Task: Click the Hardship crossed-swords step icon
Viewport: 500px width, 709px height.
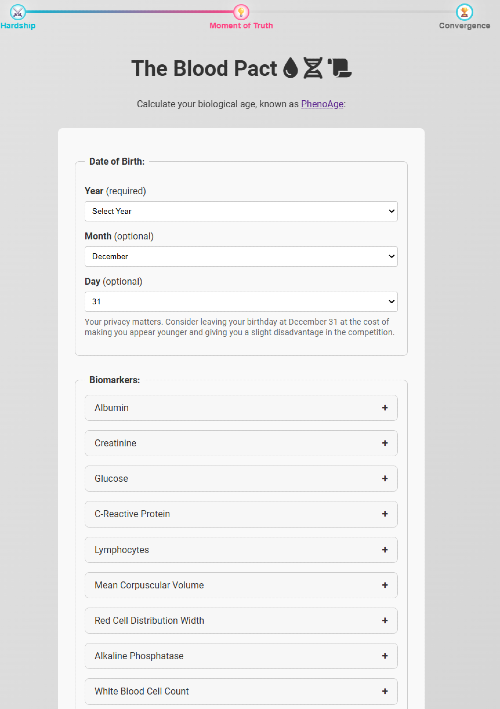Action: point(18,12)
